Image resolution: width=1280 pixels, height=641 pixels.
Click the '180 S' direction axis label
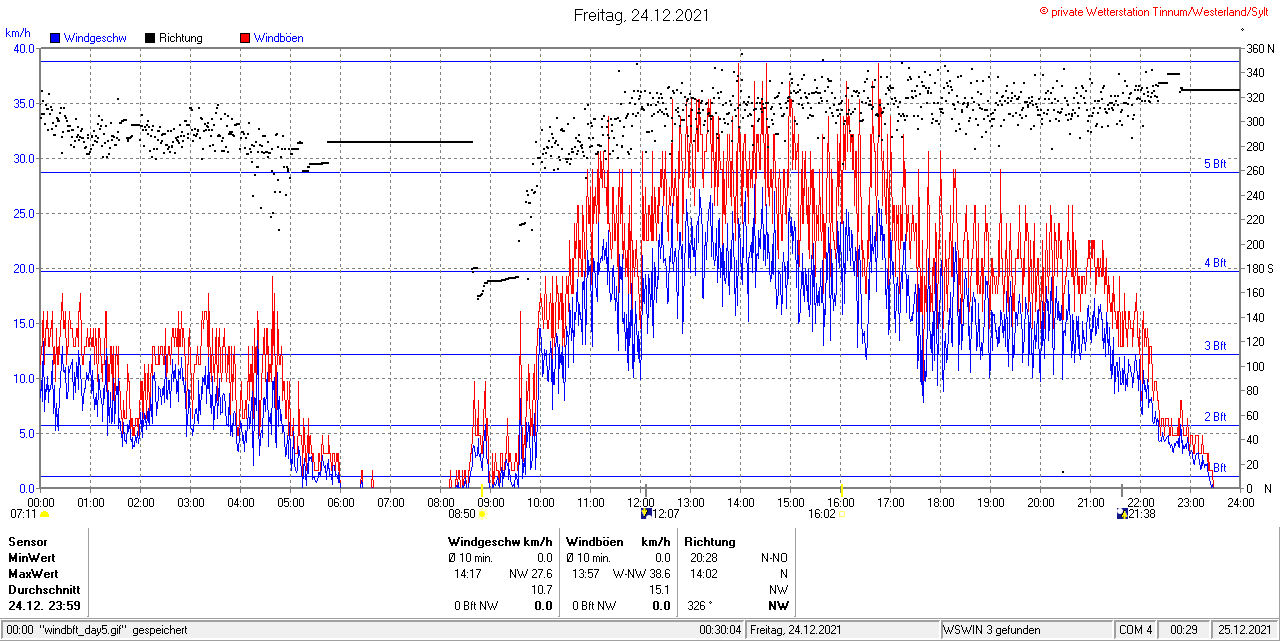(x=1260, y=269)
